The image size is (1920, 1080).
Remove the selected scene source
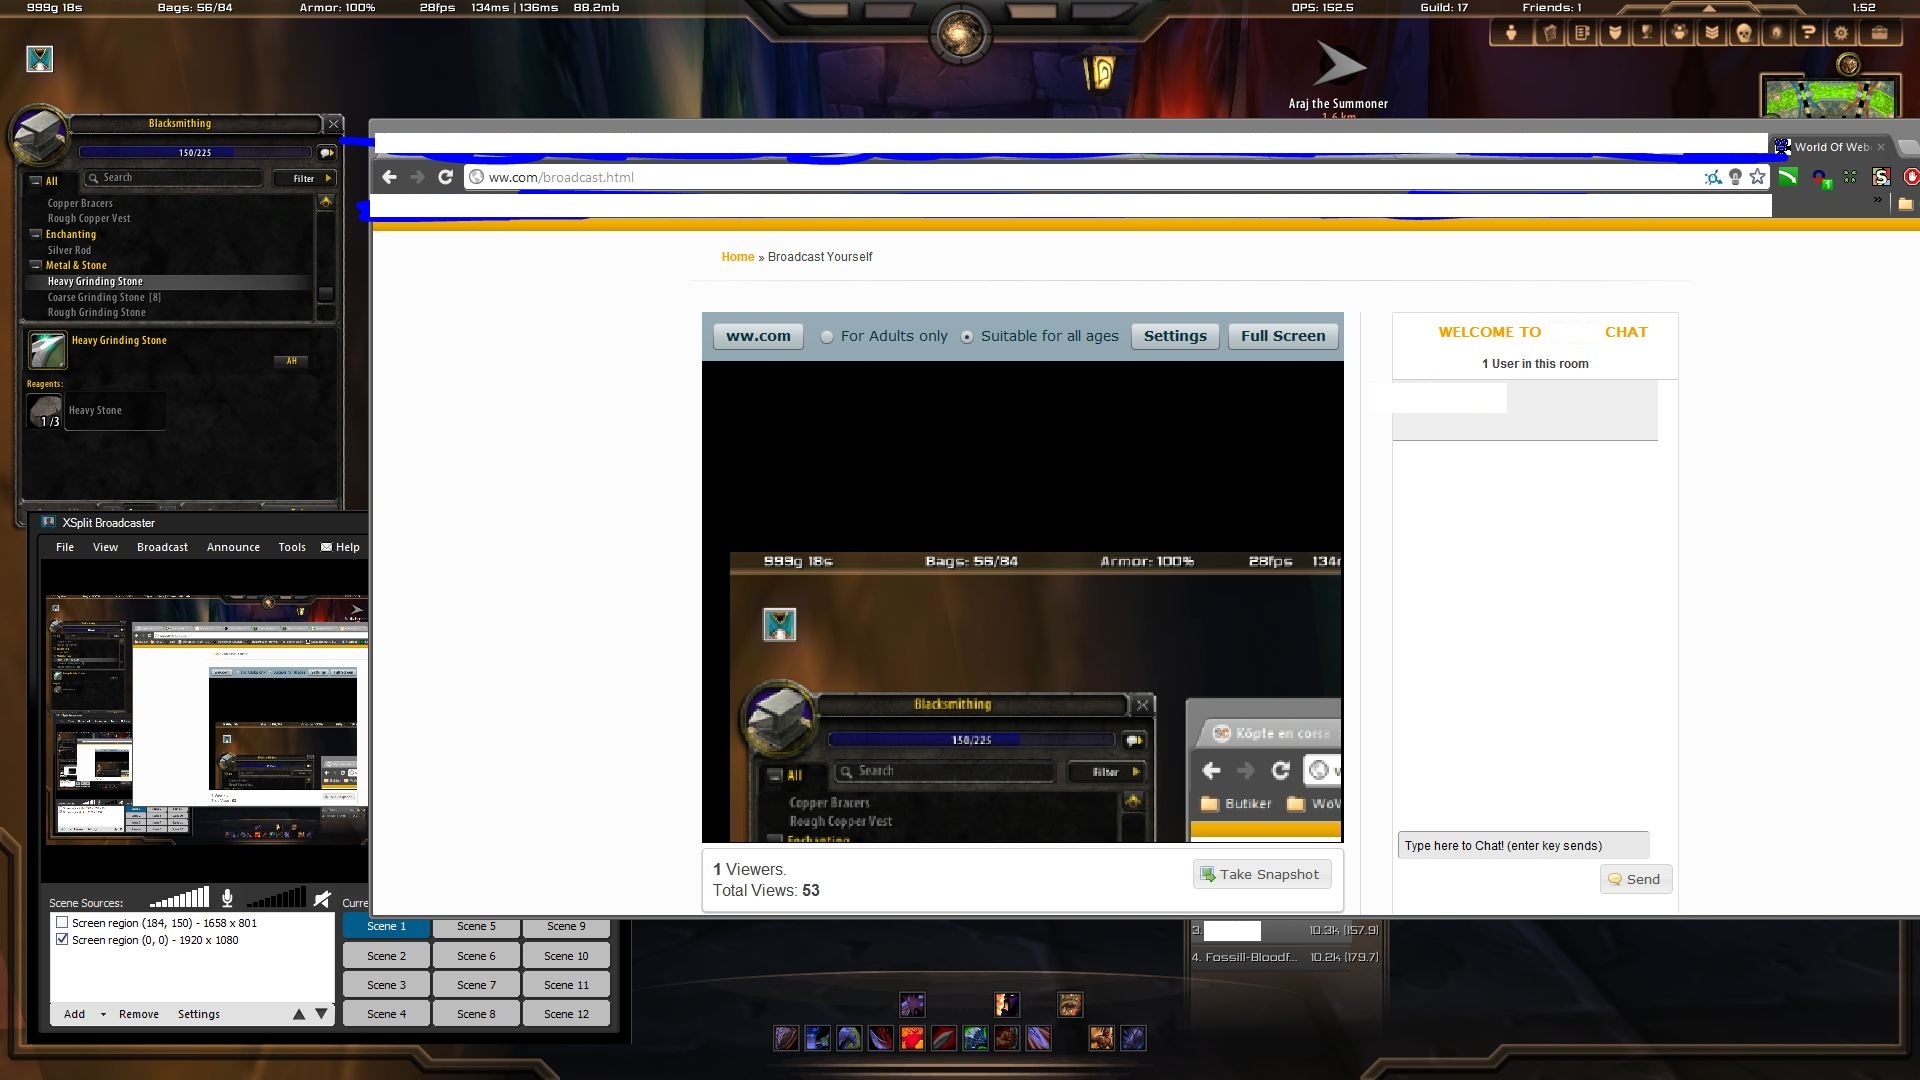tap(139, 1014)
